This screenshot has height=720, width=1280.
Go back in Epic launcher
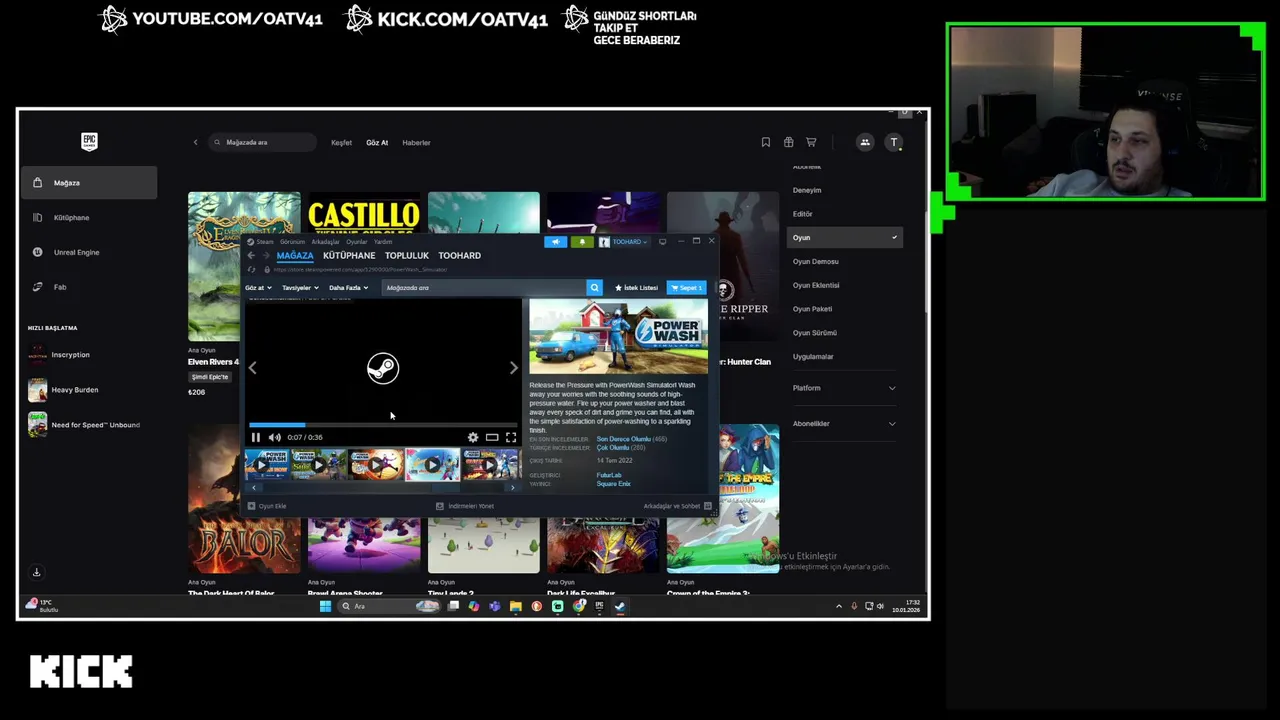pyautogui.click(x=195, y=142)
